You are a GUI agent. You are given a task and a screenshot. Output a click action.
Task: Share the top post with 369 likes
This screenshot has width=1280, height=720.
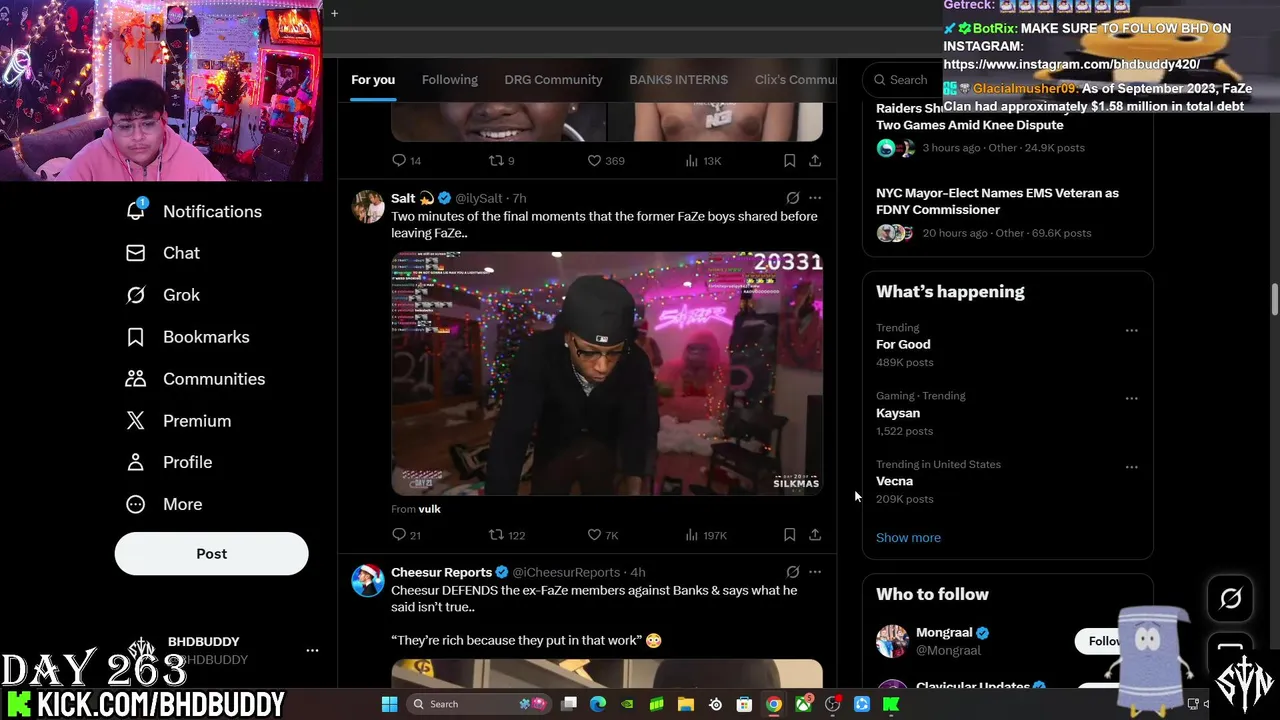pyautogui.click(x=815, y=160)
